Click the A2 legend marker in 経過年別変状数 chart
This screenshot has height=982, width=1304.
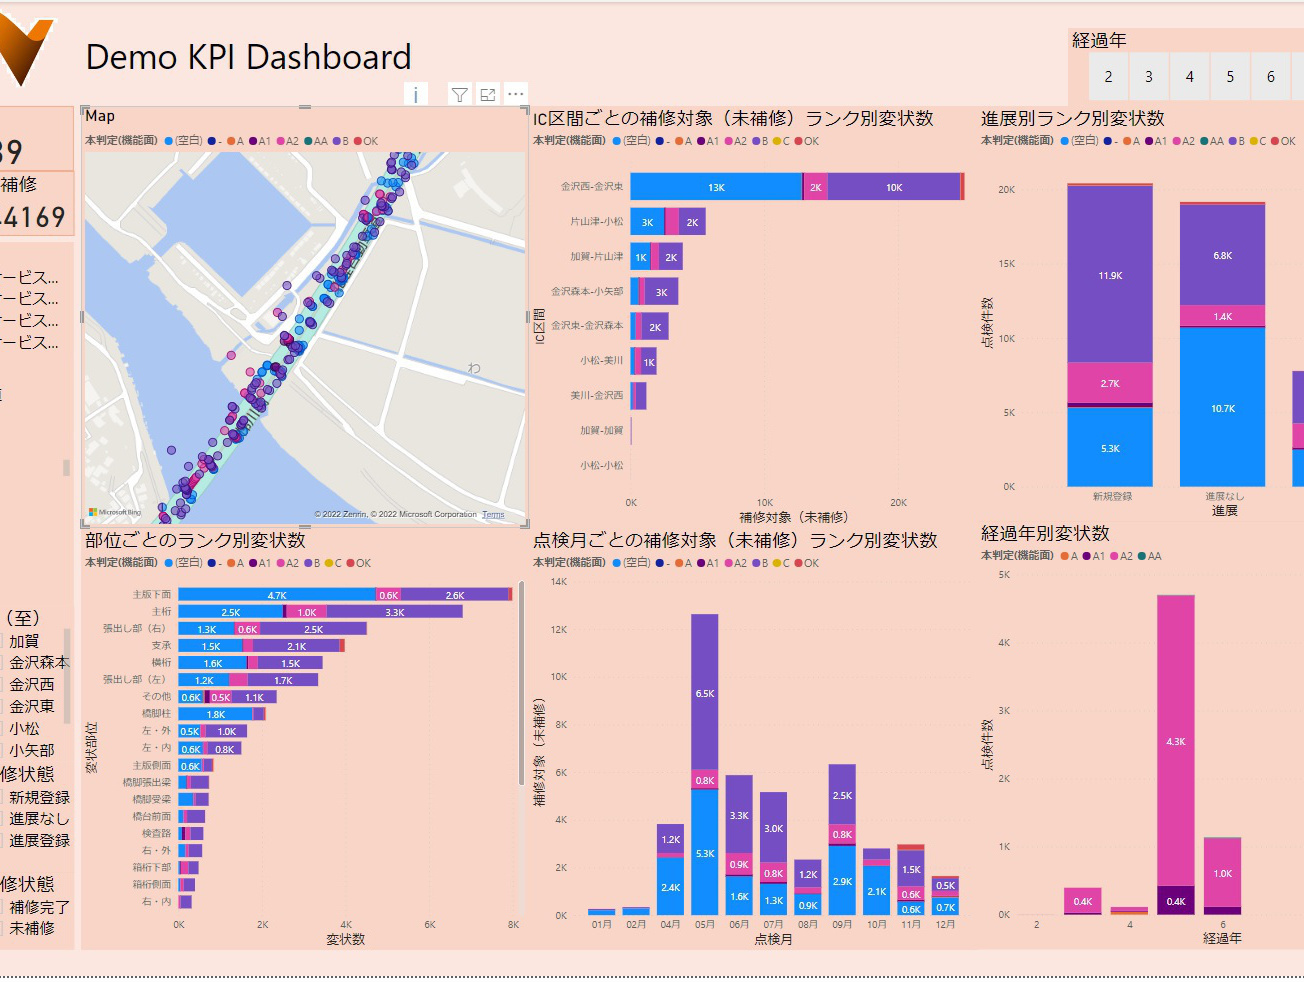pos(1114,556)
